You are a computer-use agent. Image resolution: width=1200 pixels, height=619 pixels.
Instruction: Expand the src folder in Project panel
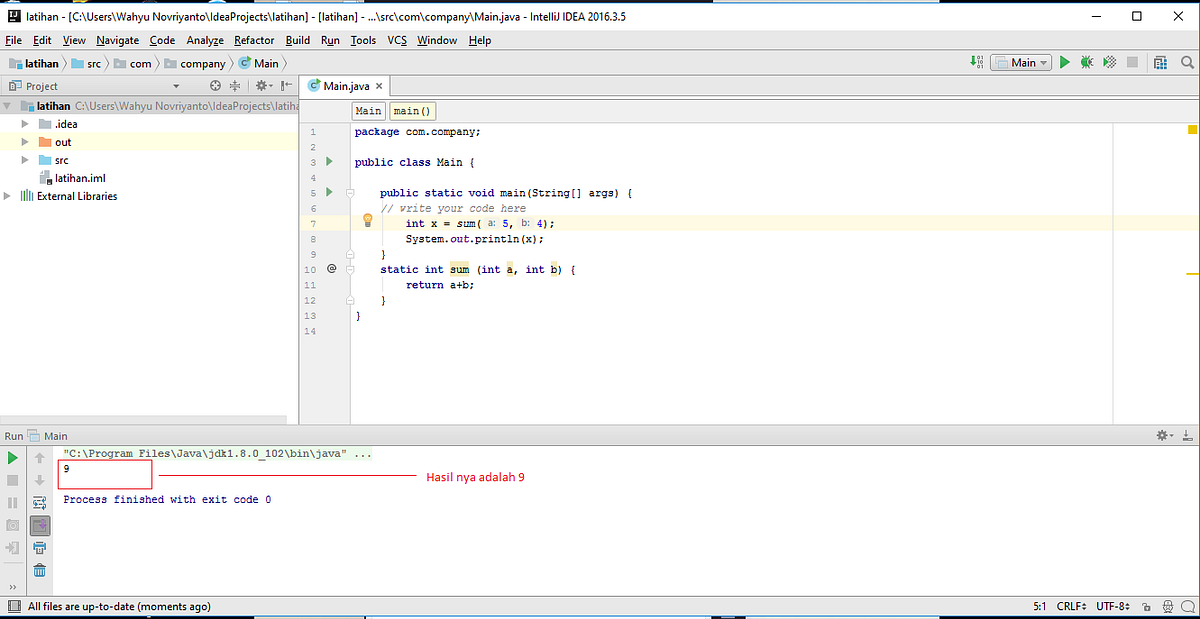click(24, 159)
